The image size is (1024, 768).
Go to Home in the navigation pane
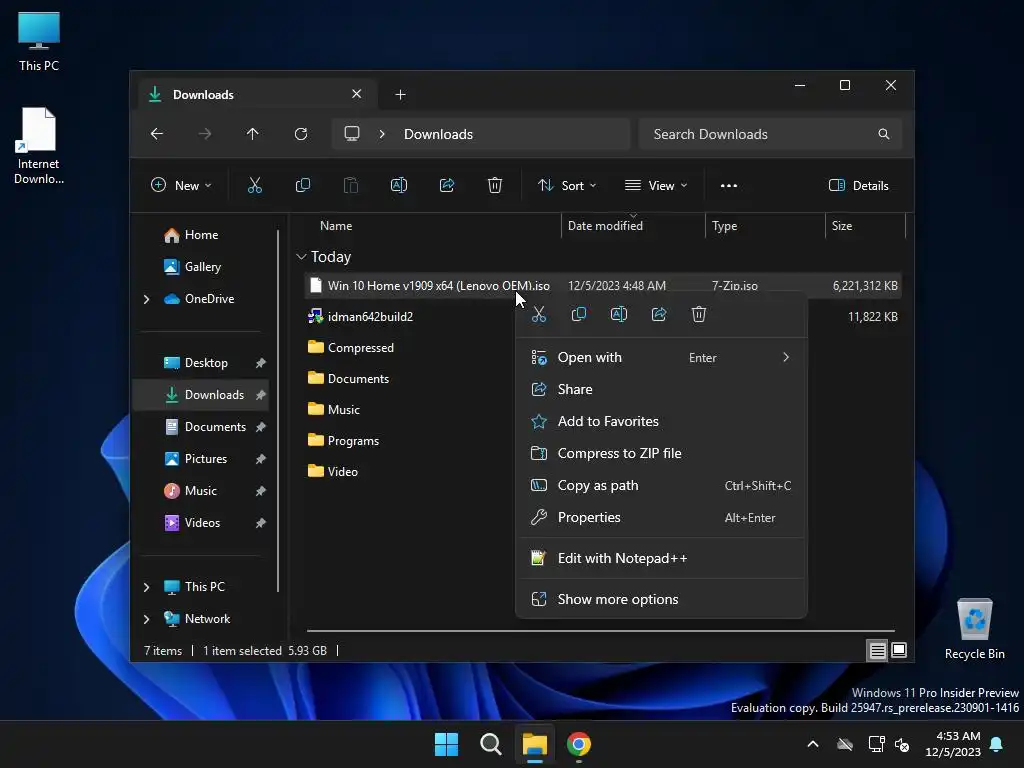[200, 235]
